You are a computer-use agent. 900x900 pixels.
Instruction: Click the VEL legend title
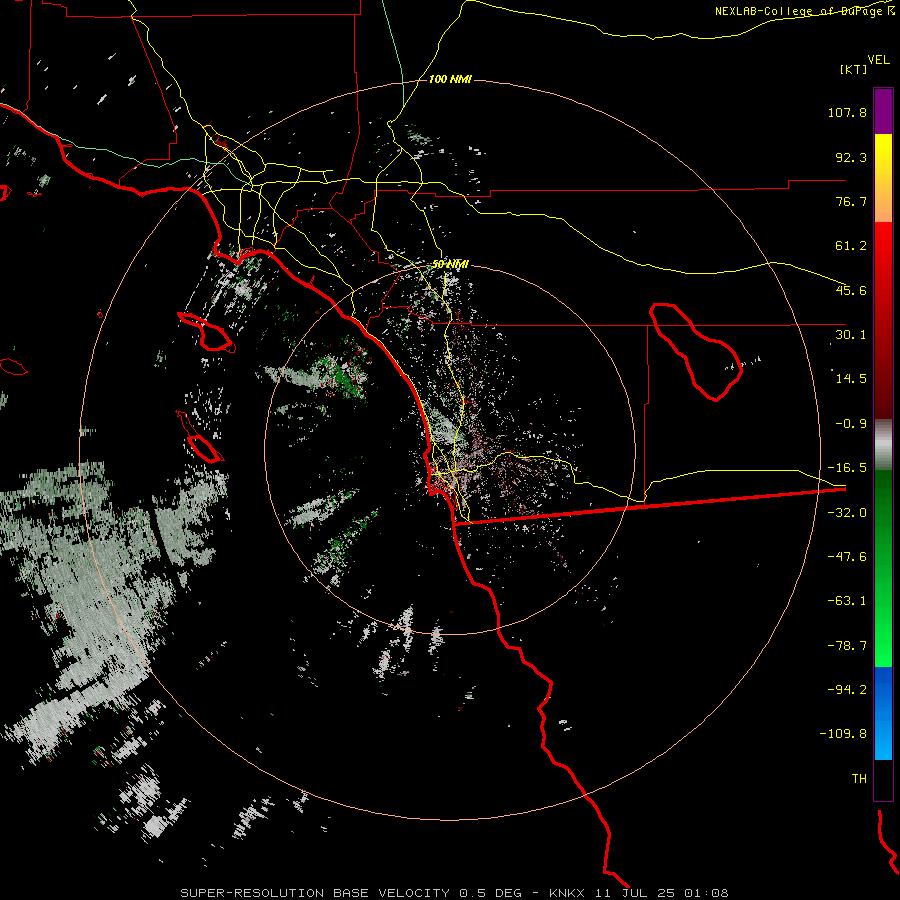click(878, 60)
